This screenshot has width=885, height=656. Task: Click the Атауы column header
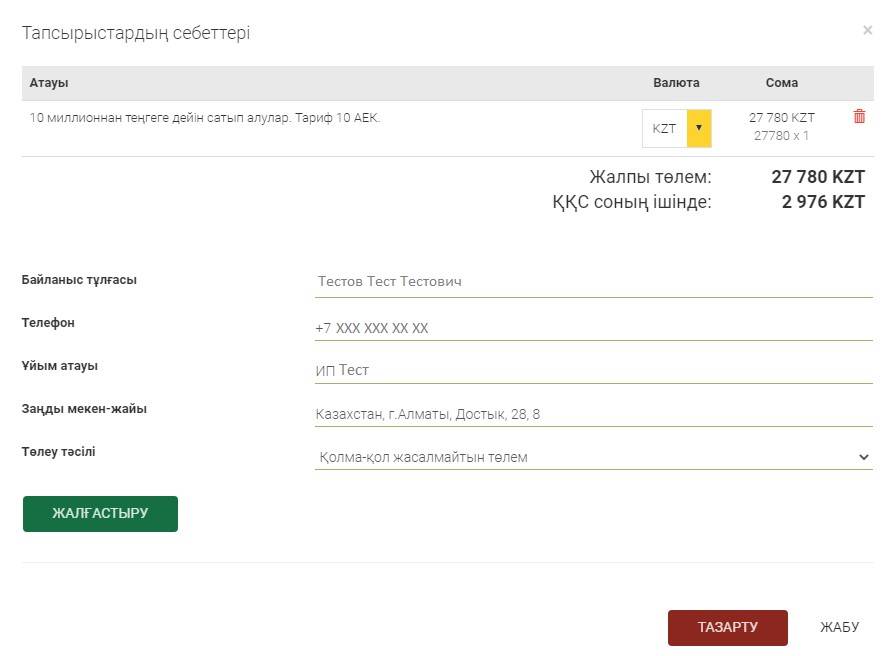(49, 83)
